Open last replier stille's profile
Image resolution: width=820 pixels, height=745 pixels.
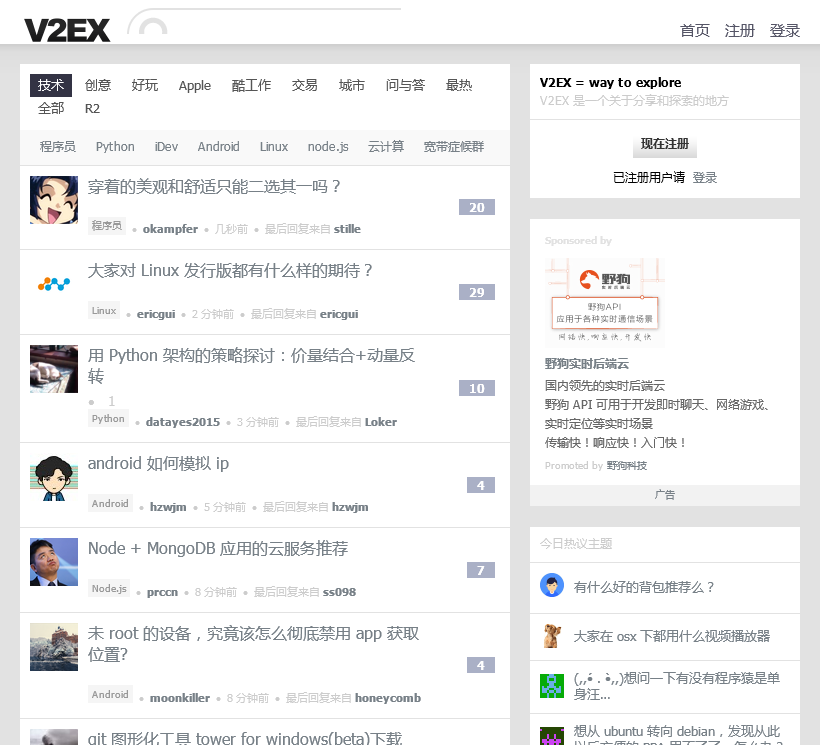pos(347,229)
